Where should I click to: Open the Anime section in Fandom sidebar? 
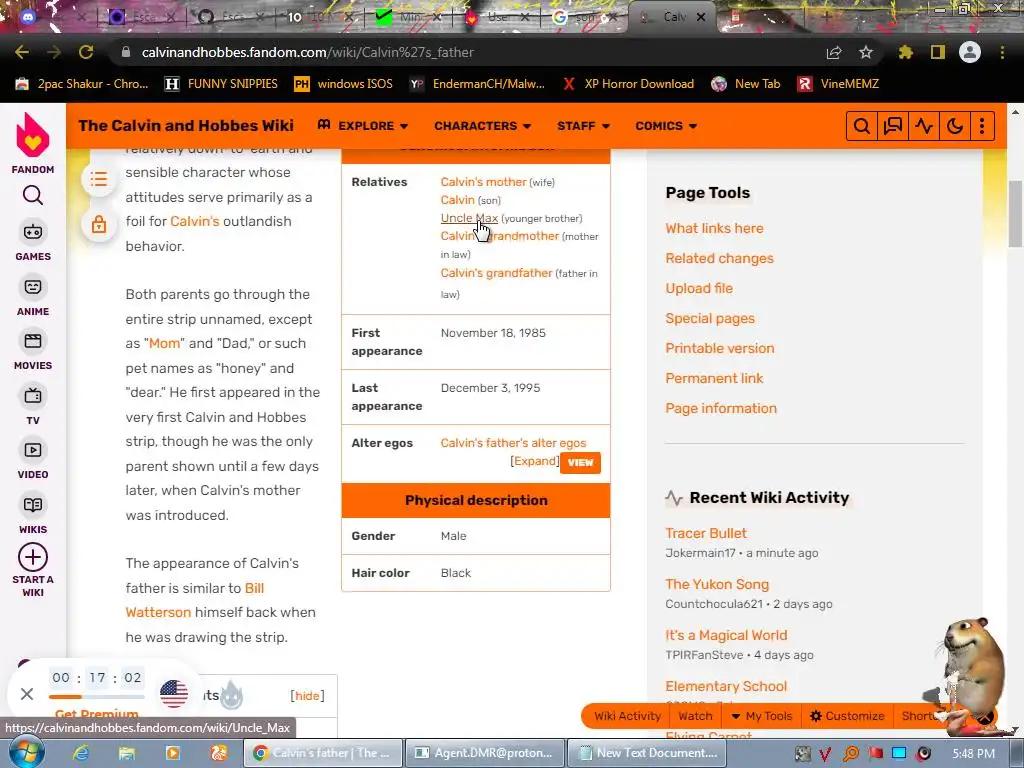tap(33, 296)
